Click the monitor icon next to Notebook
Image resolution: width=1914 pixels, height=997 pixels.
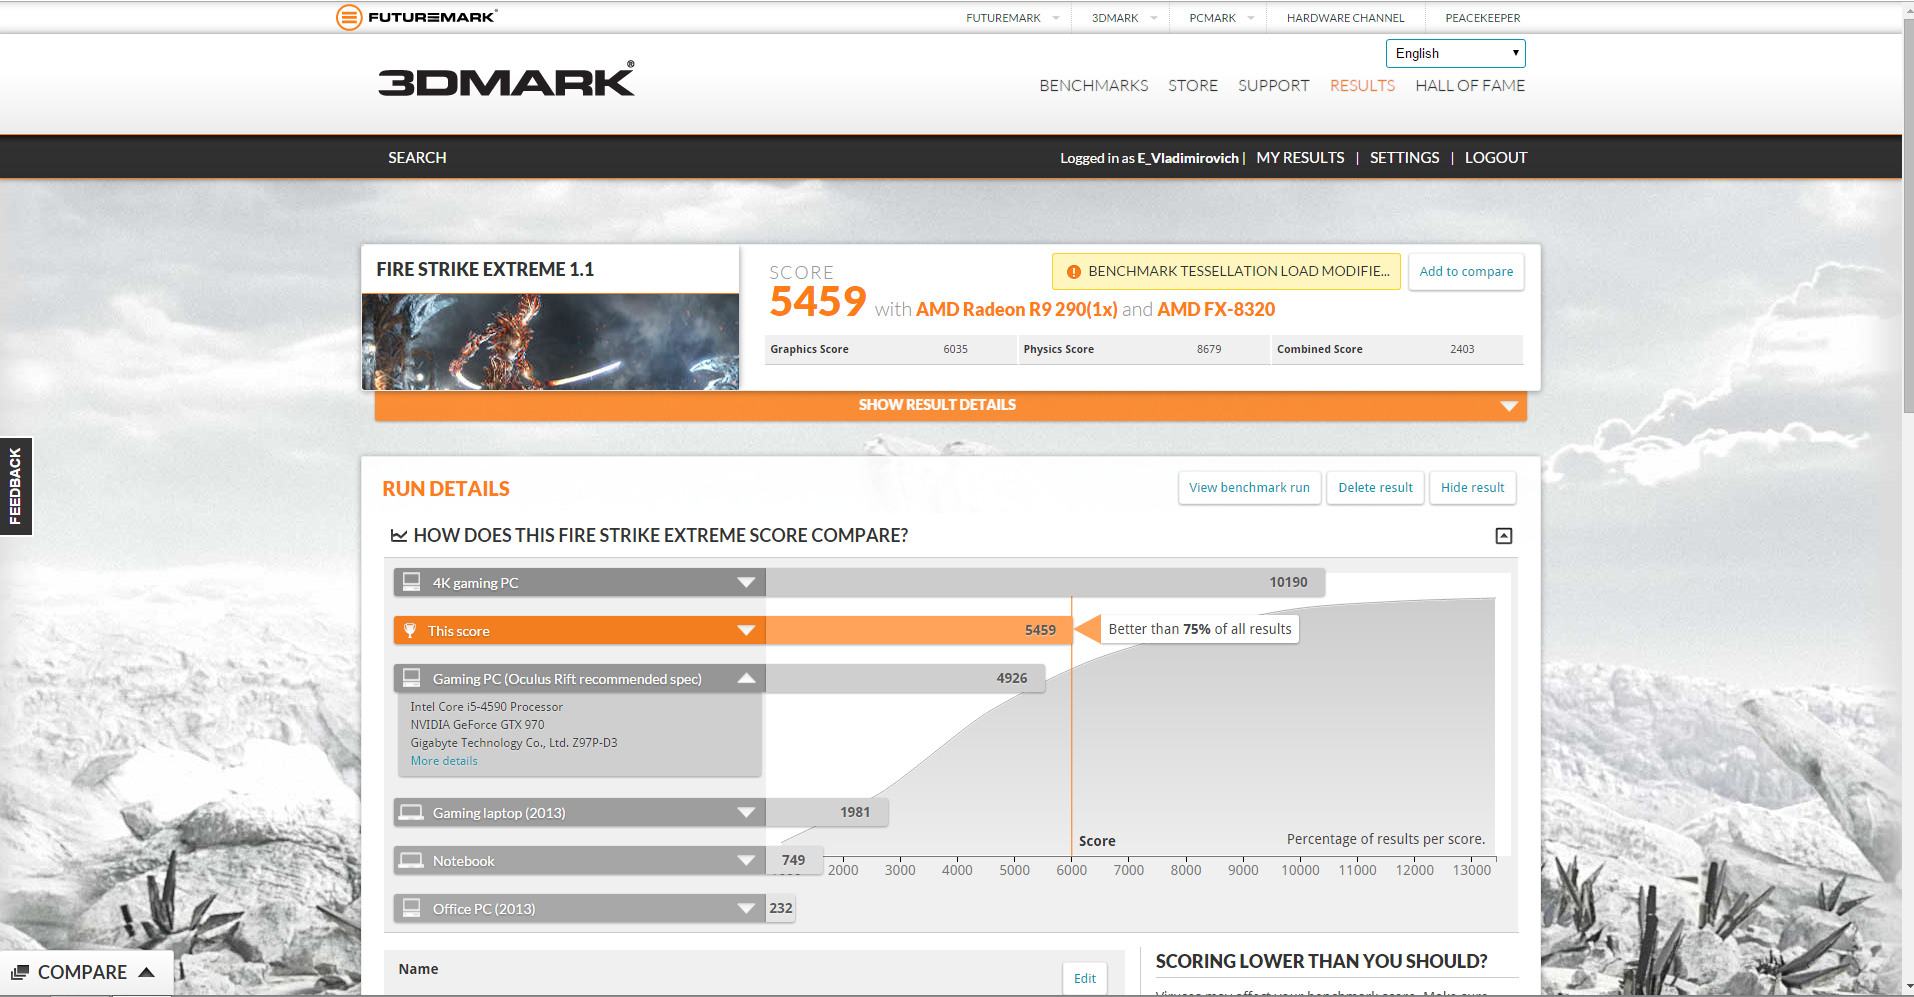411,860
